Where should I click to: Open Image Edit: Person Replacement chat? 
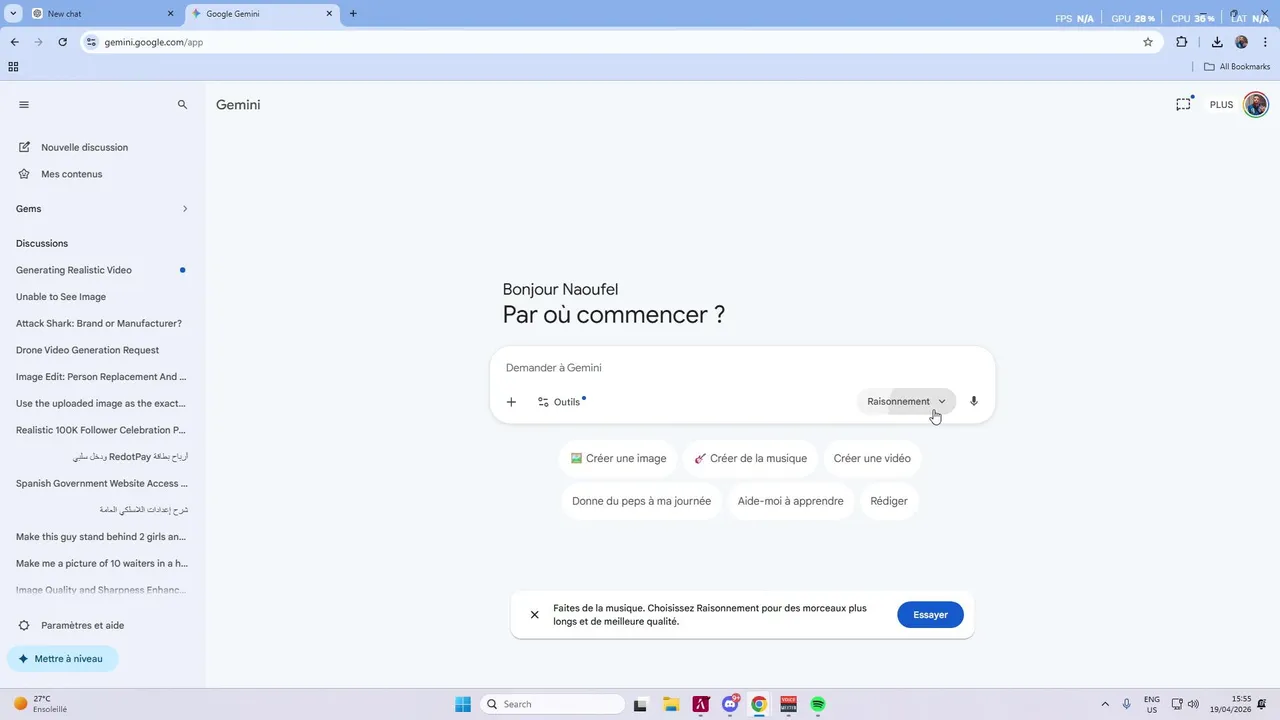pos(100,377)
